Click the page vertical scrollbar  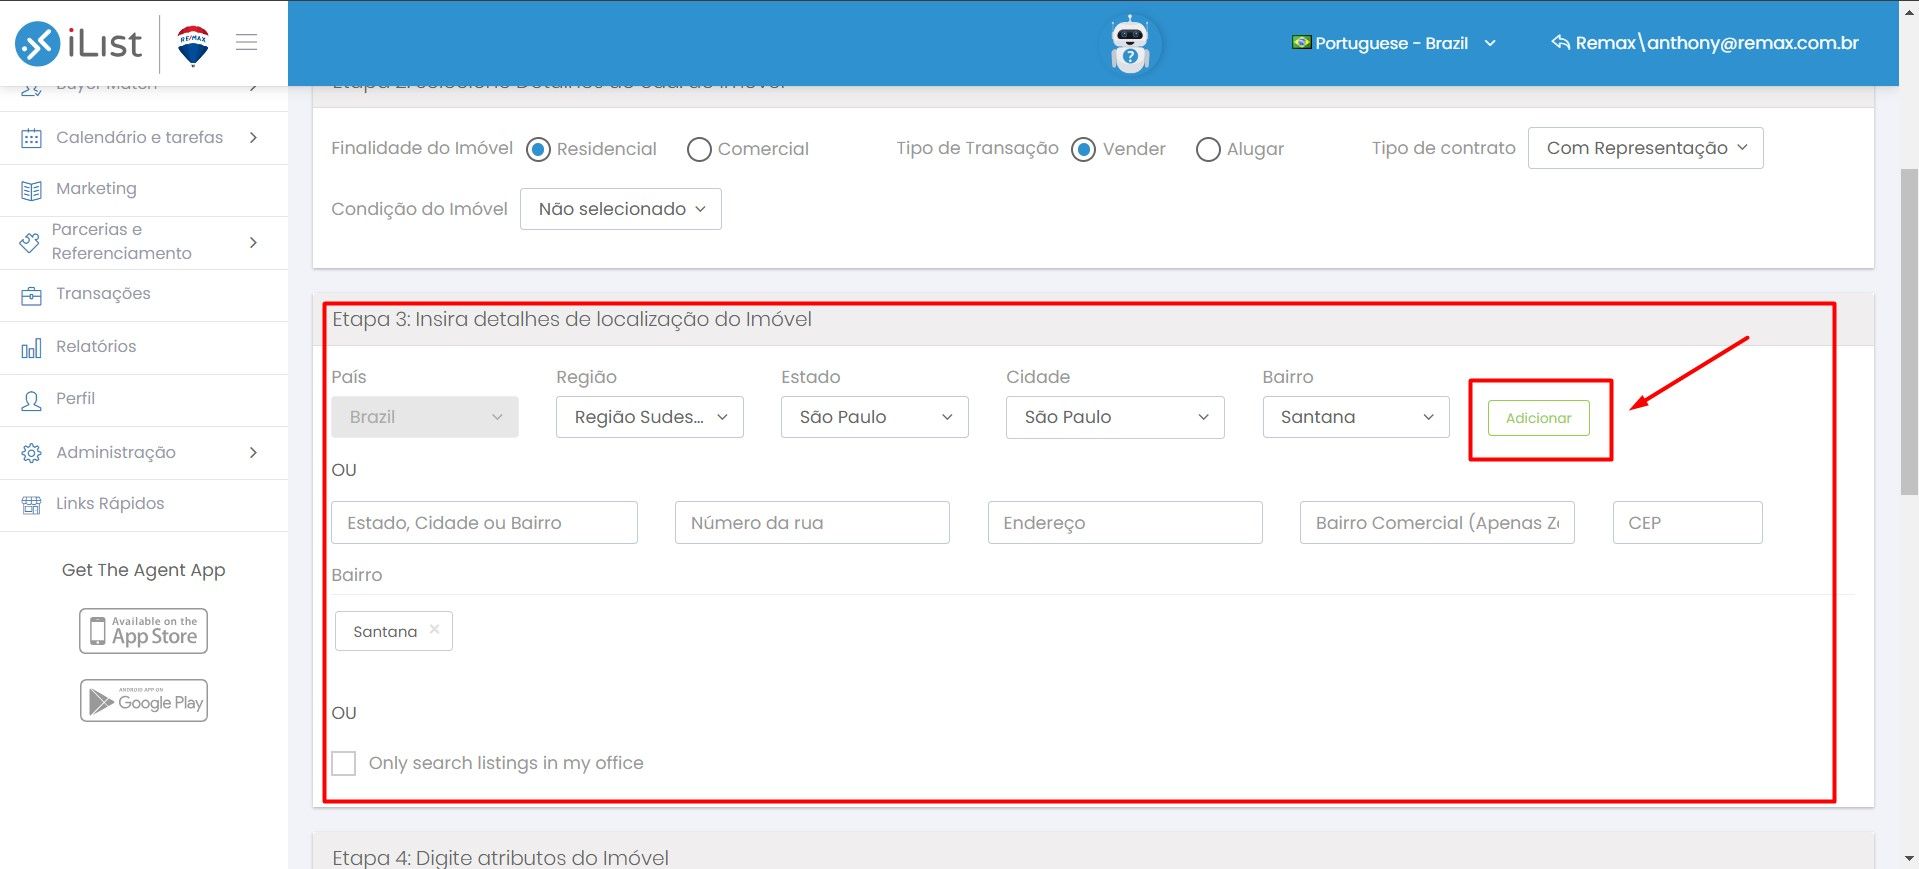tap(1909, 332)
